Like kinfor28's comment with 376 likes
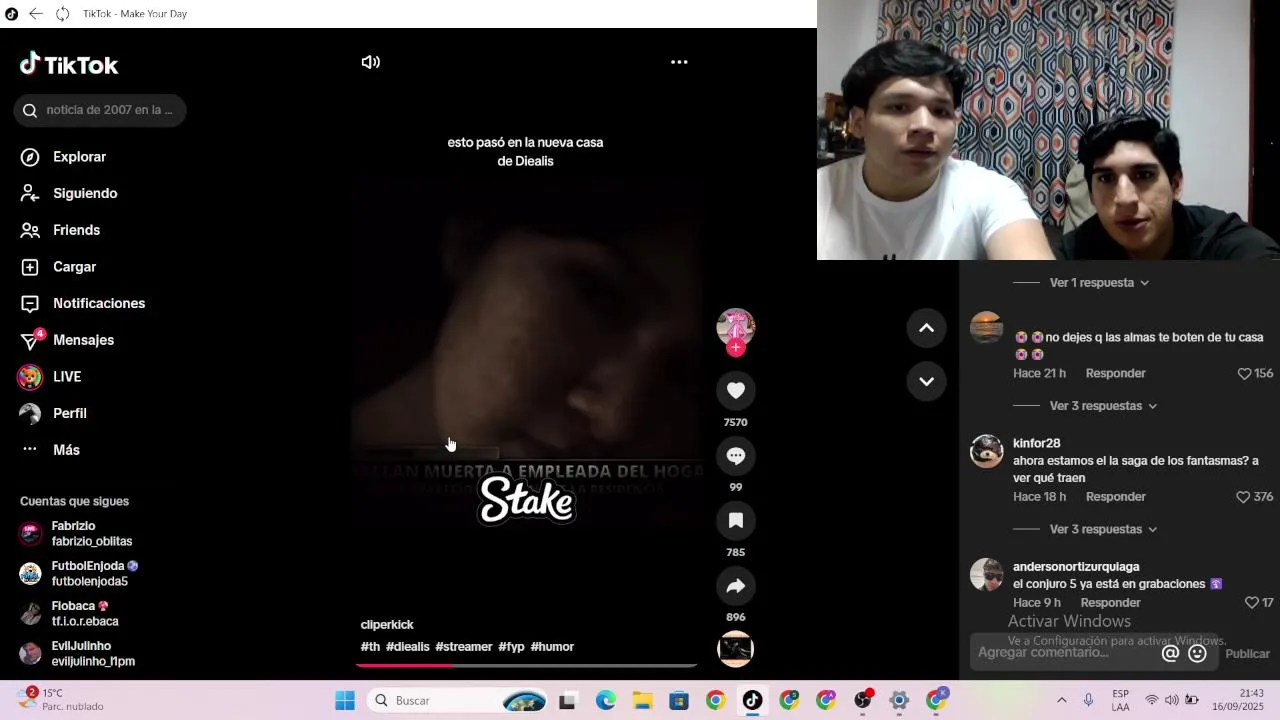This screenshot has width=1280, height=720. click(x=1243, y=496)
